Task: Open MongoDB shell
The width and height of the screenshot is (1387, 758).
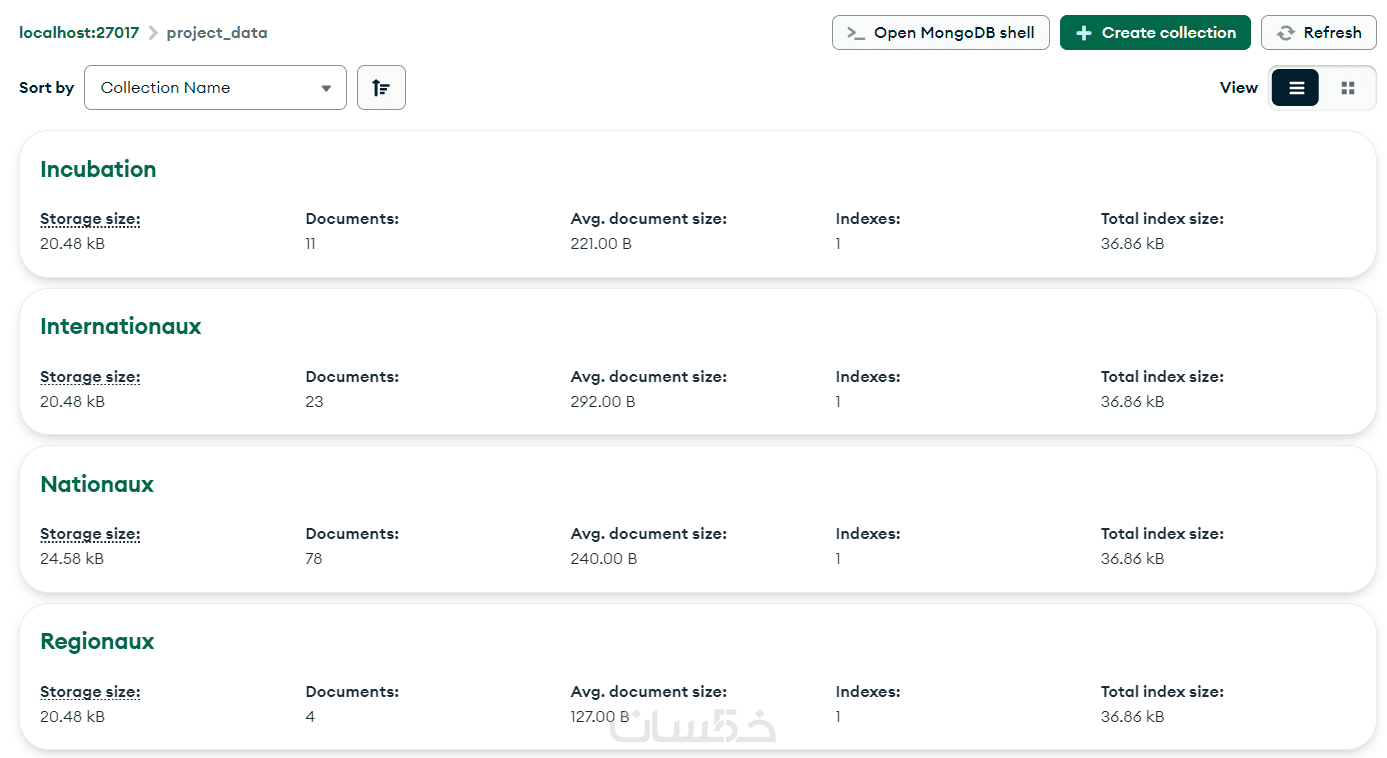Action: (940, 33)
